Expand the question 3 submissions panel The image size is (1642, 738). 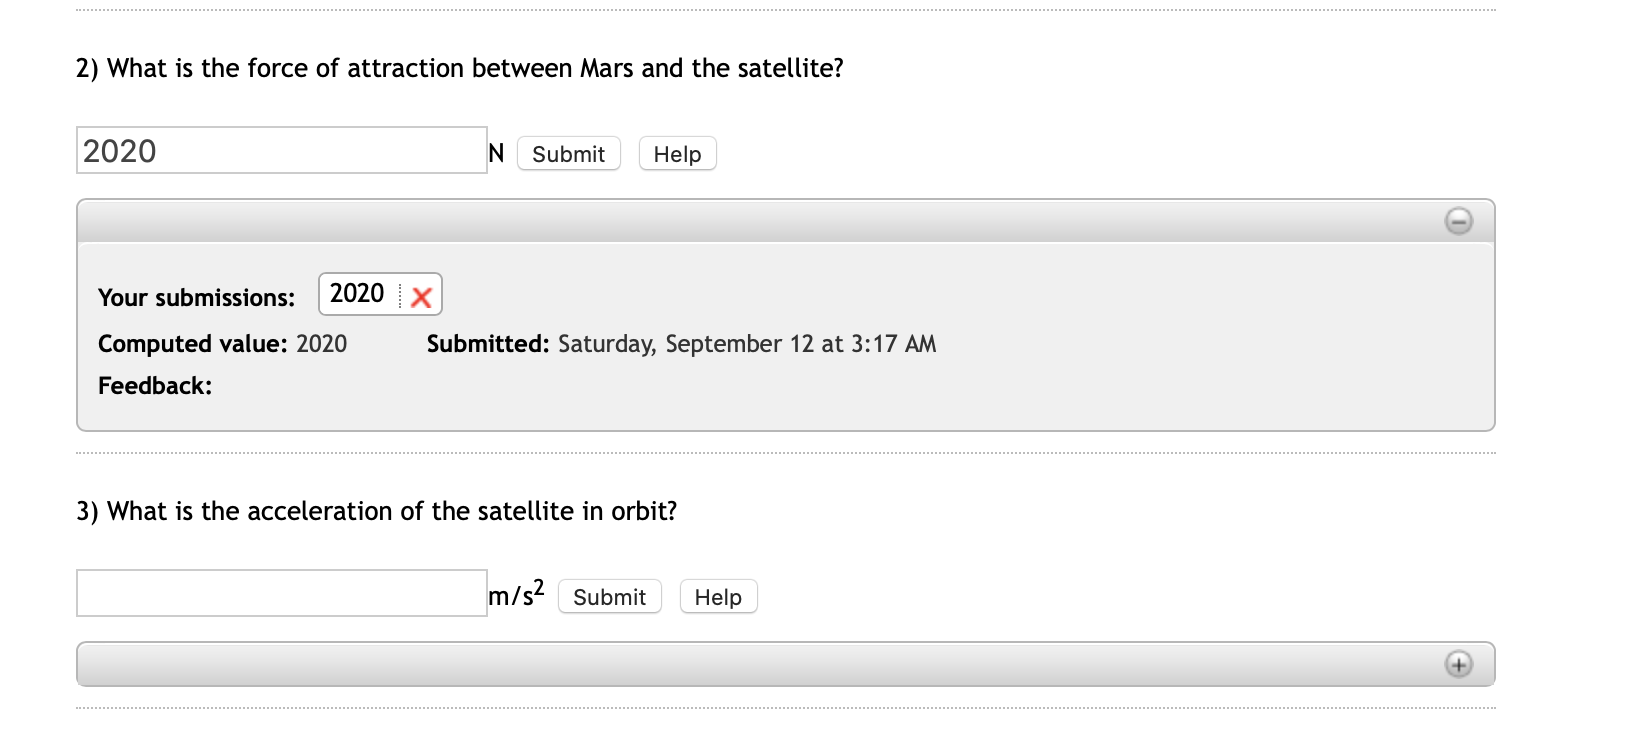pos(1458,664)
